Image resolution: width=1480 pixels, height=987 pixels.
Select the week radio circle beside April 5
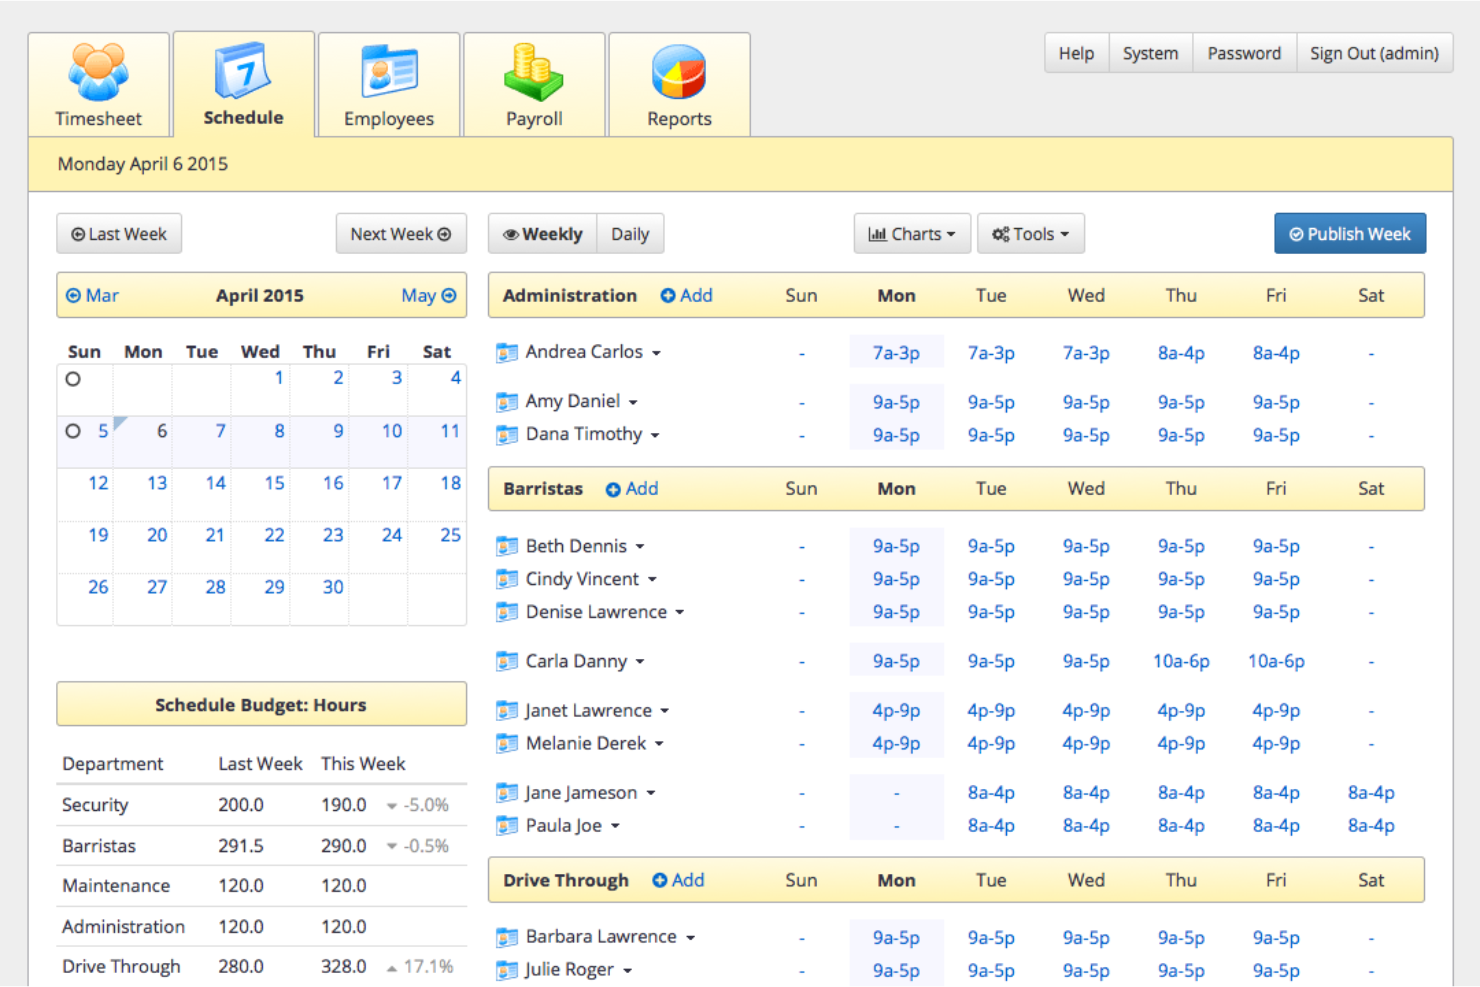click(x=71, y=430)
